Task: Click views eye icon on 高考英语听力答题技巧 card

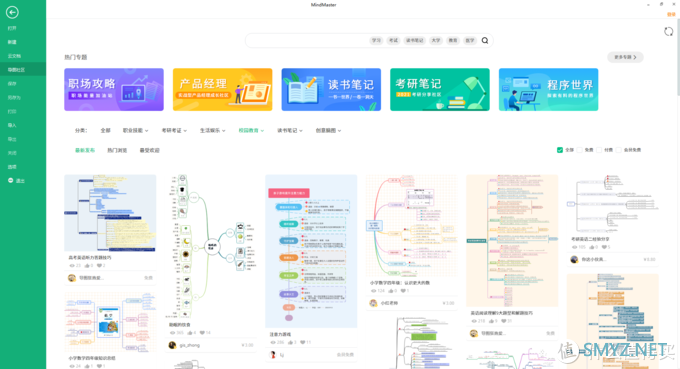Action: [72, 265]
